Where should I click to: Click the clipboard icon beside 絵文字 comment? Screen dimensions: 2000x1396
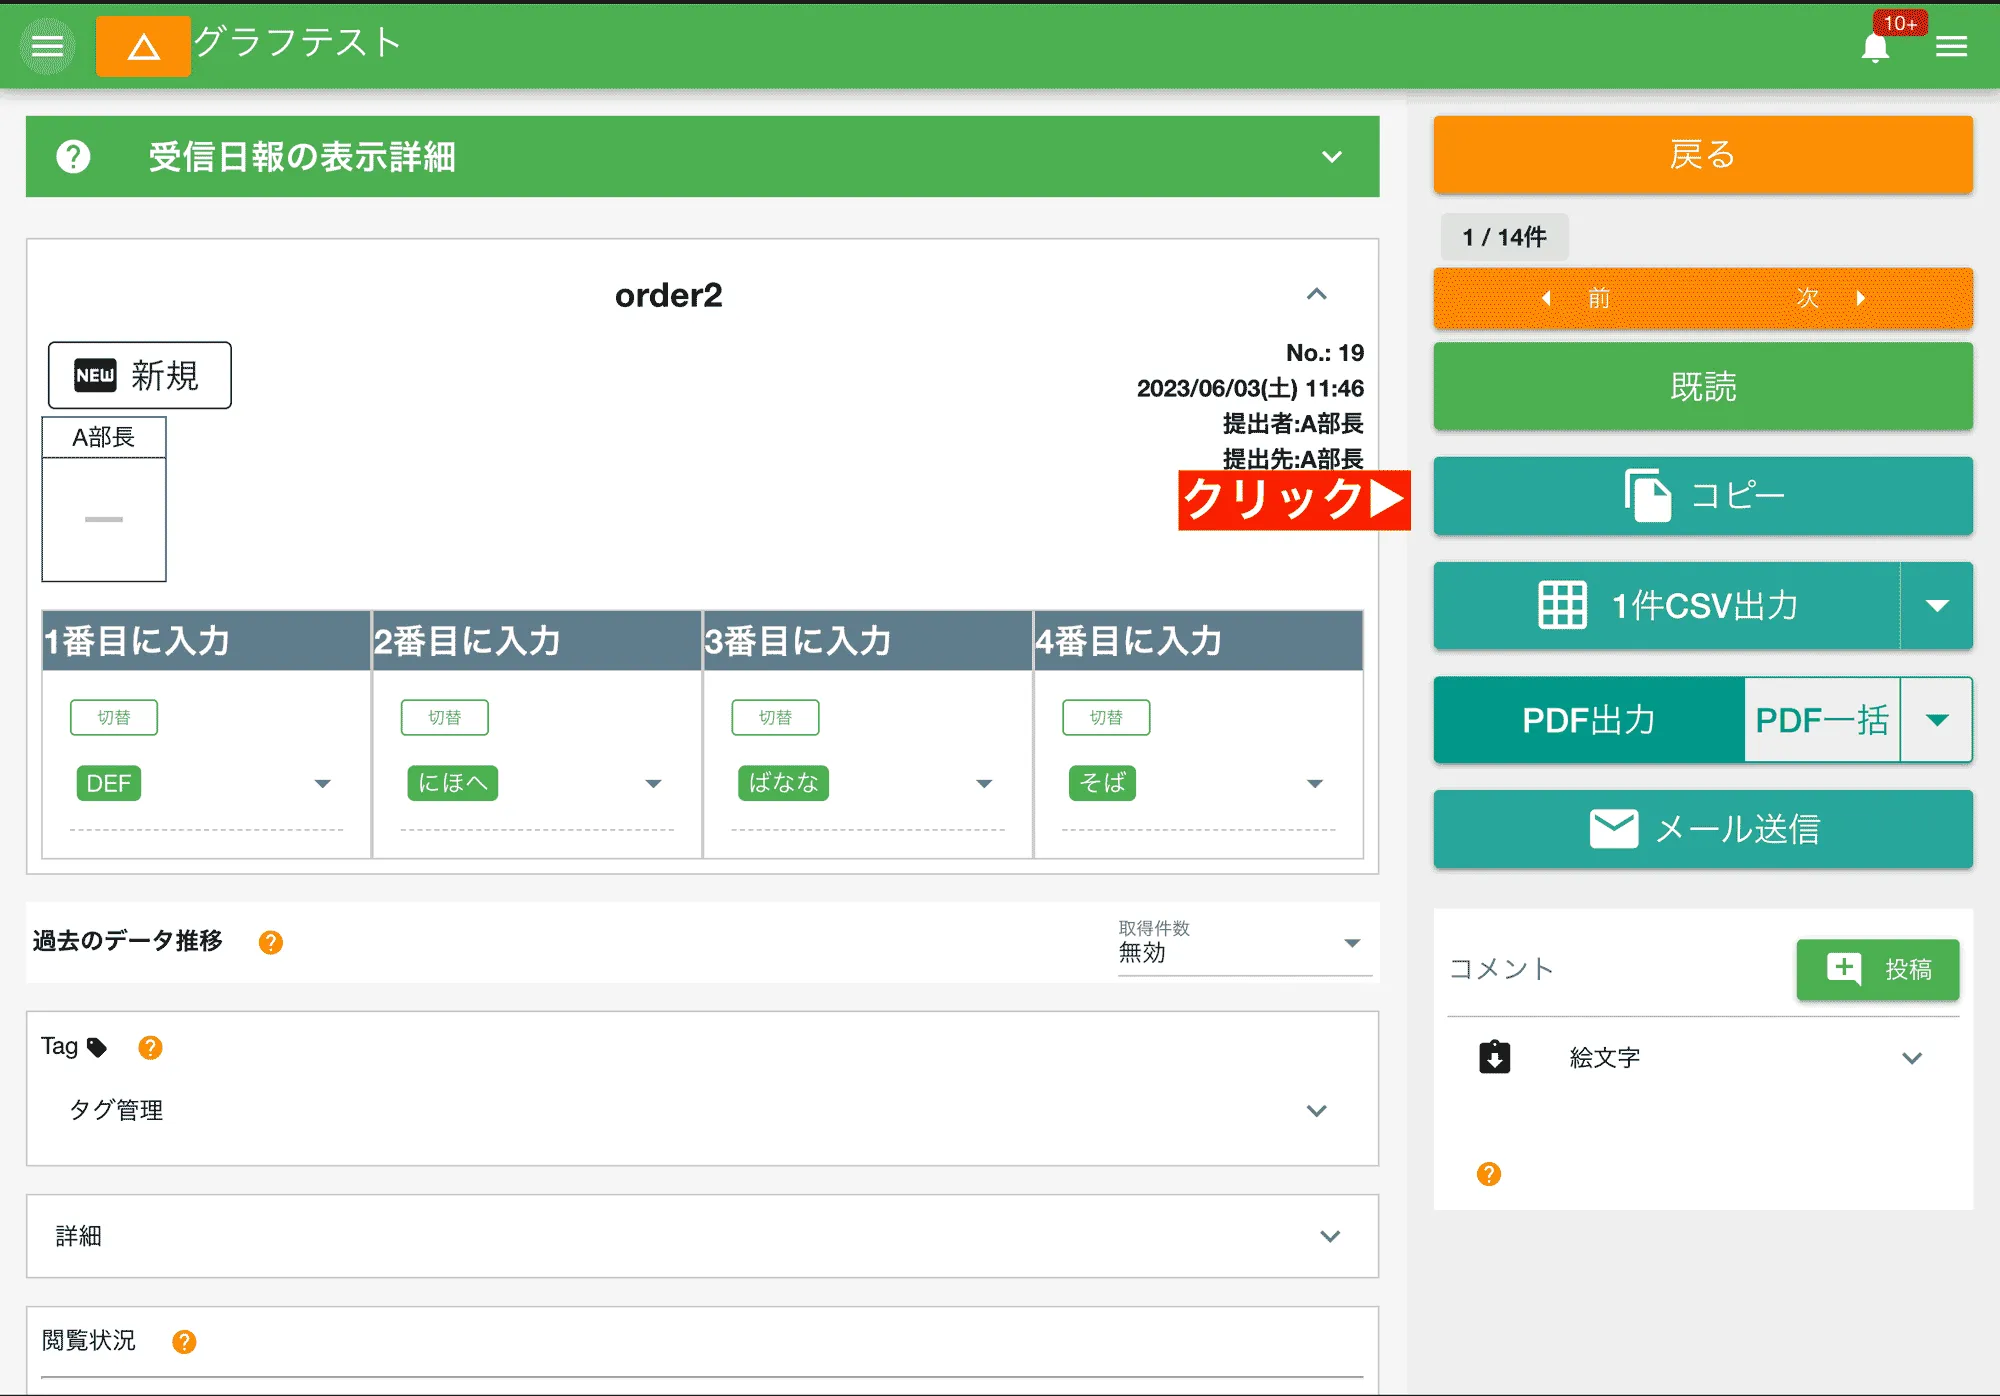(x=1495, y=1057)
